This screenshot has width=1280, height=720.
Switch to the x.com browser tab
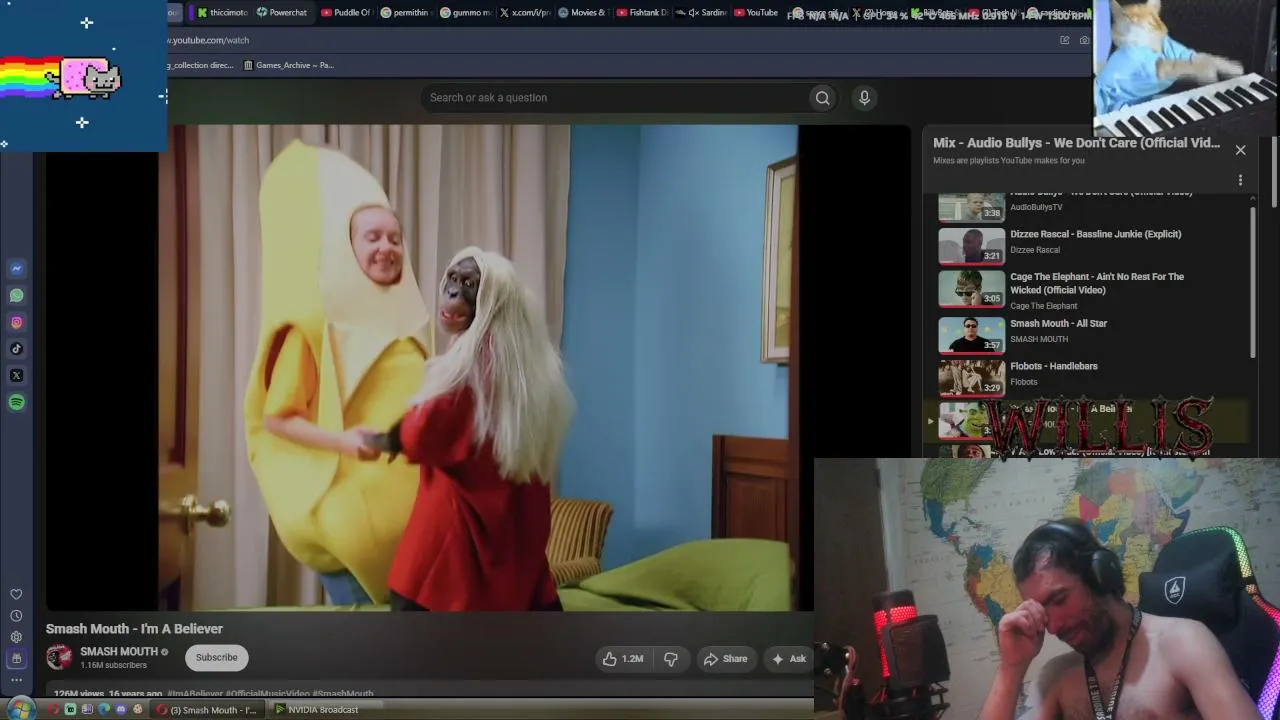point(524,13)
